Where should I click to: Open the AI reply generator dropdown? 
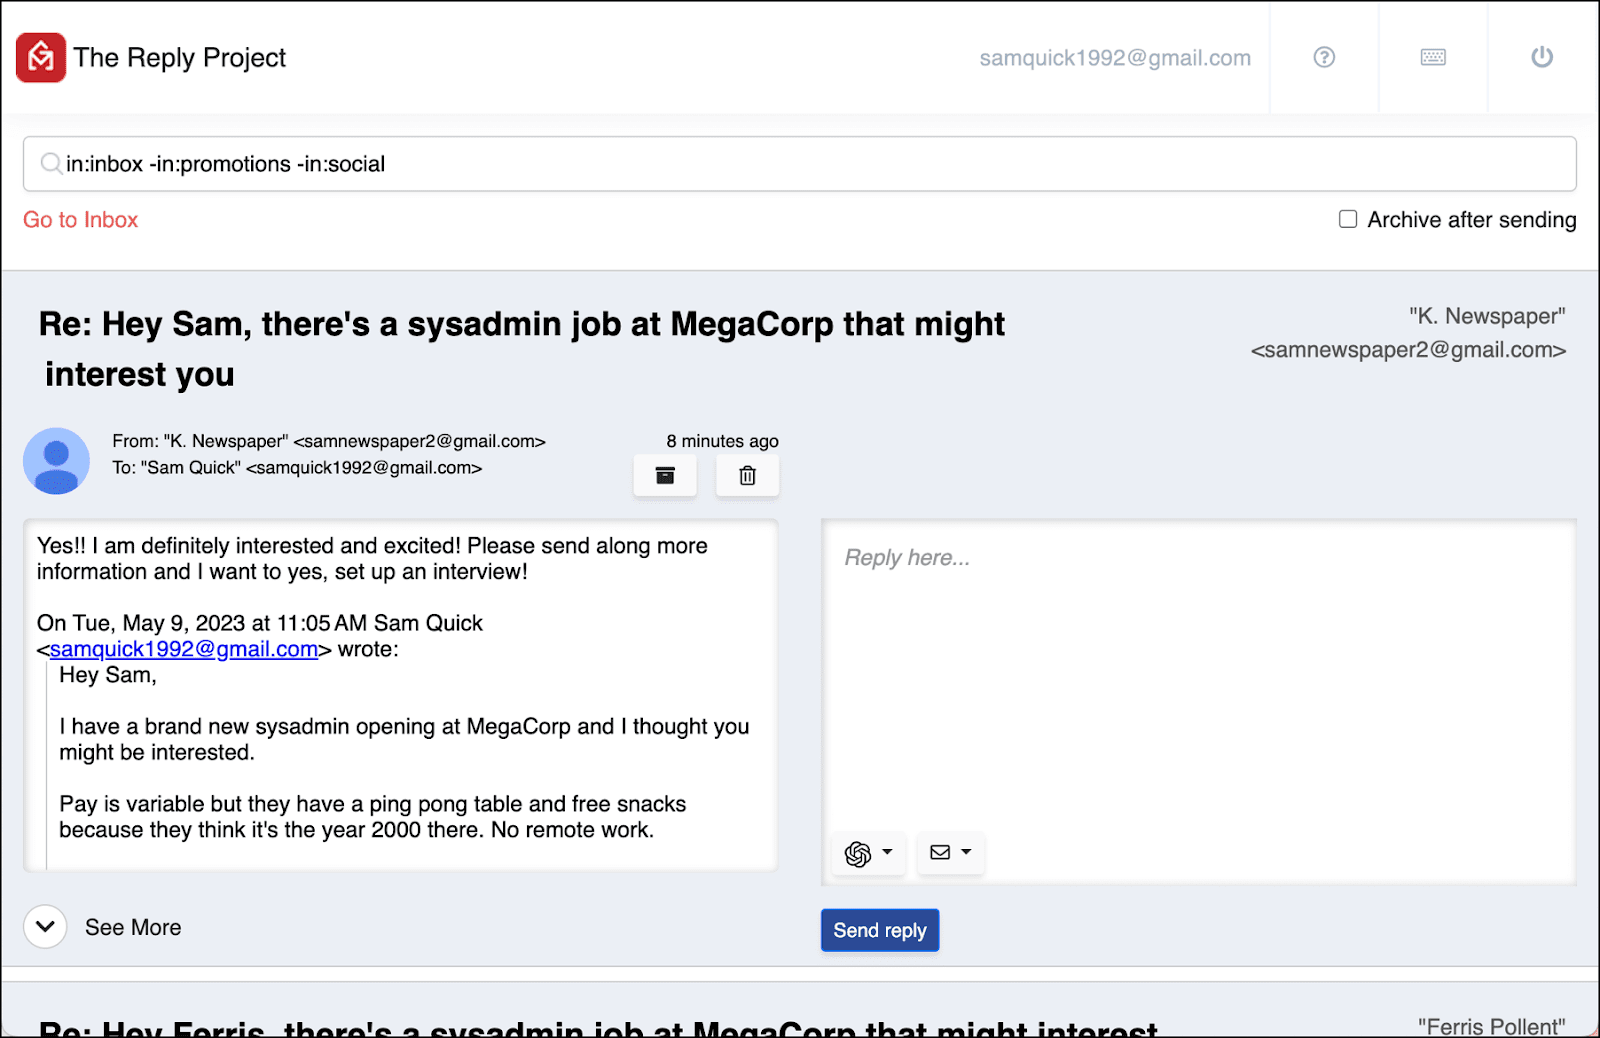click(868, 853)
